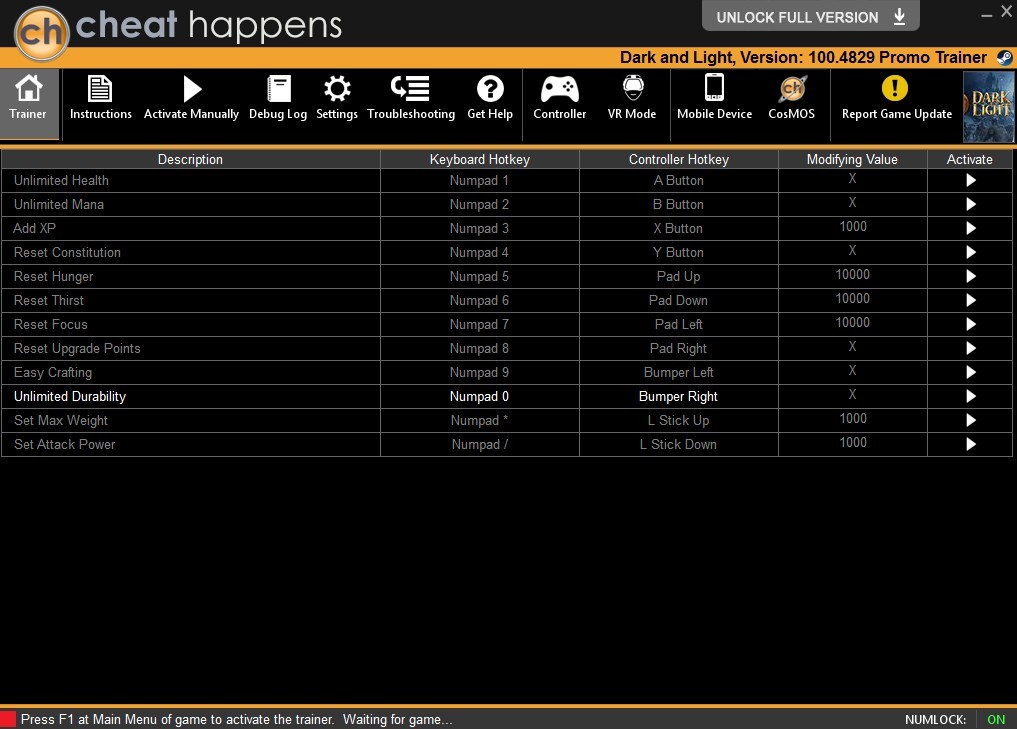Activate the Reset Hunger cheat
1017x729 pixels.
(x=970, y=276)
